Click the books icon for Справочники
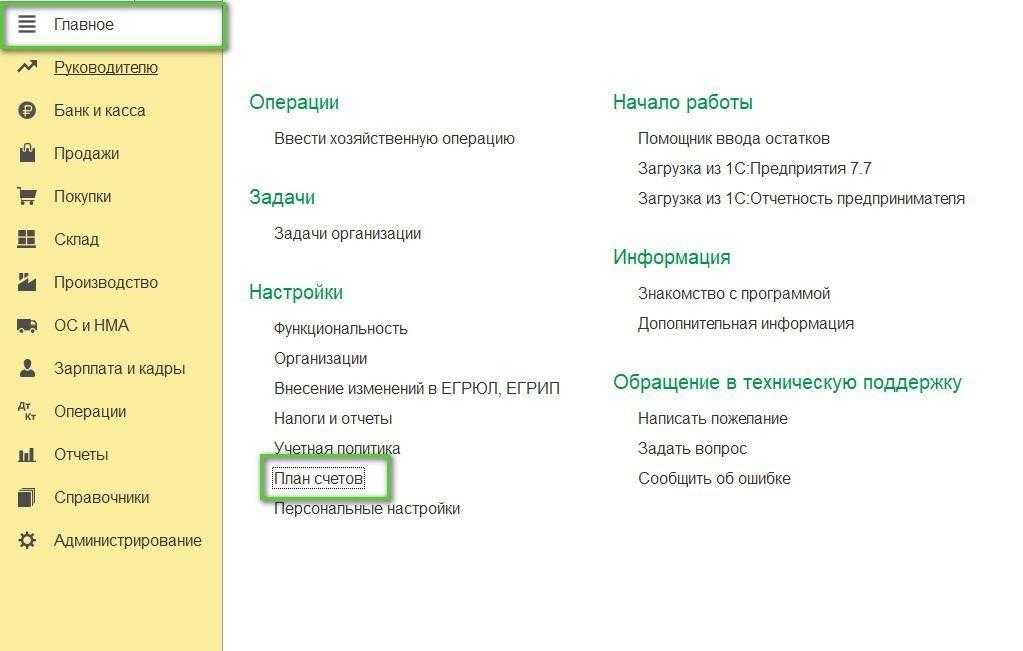The image size is (1023, 651). pos(27,497)
